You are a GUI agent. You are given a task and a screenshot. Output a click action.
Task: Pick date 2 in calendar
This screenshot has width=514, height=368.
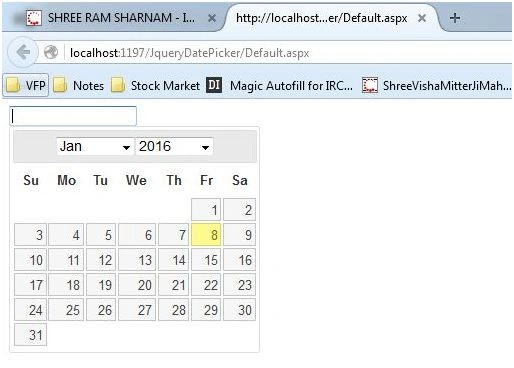(x=239, y=210)
